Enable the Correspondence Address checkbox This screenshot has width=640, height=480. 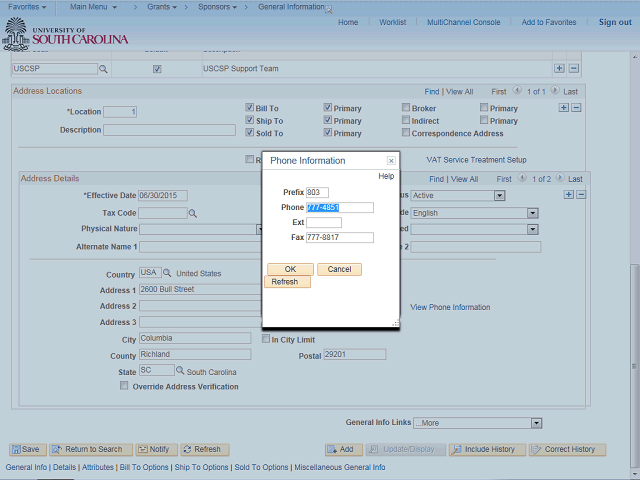pos(406,132)
